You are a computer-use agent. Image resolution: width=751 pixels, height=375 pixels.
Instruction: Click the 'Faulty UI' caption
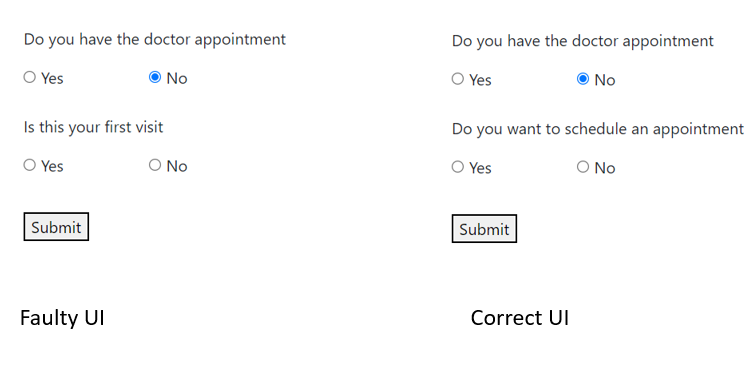click(x=62, y=318)
